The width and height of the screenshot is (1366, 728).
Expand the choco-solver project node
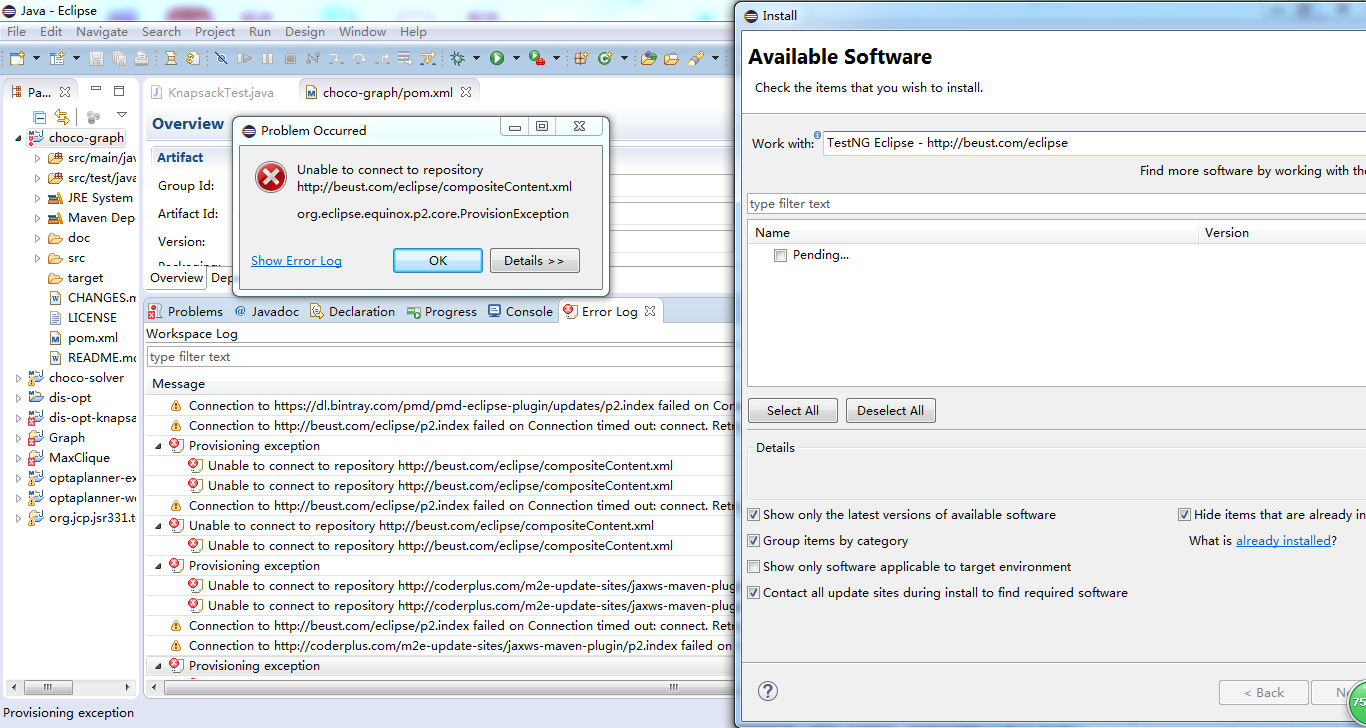pyautogui.click(x=18, y=378)
